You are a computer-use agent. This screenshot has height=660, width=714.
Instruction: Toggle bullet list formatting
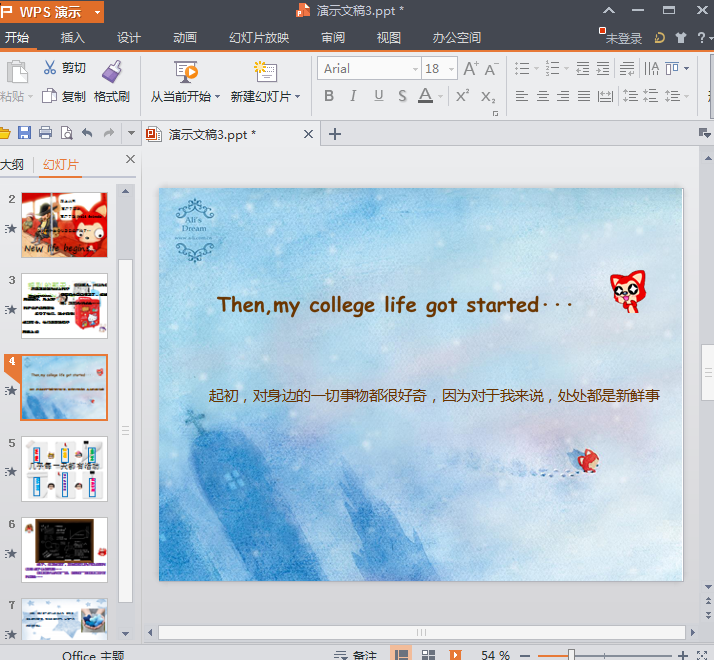[x=522, y=69]
